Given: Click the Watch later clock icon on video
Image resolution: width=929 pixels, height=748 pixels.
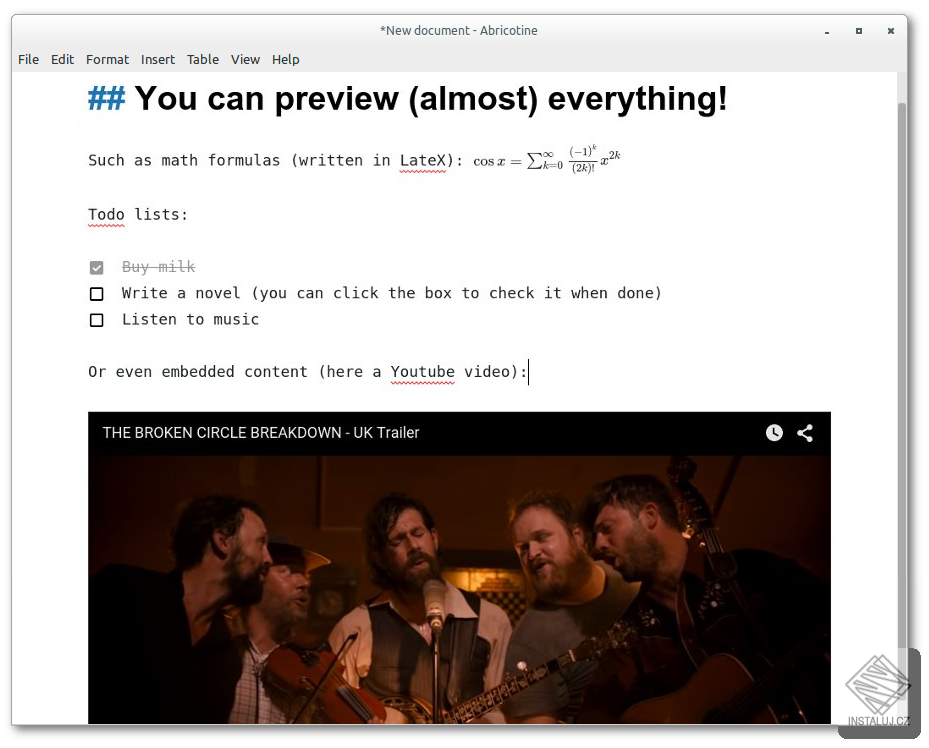Looking at the screenshot, I should pyautogui.click(x=774, y=433).
